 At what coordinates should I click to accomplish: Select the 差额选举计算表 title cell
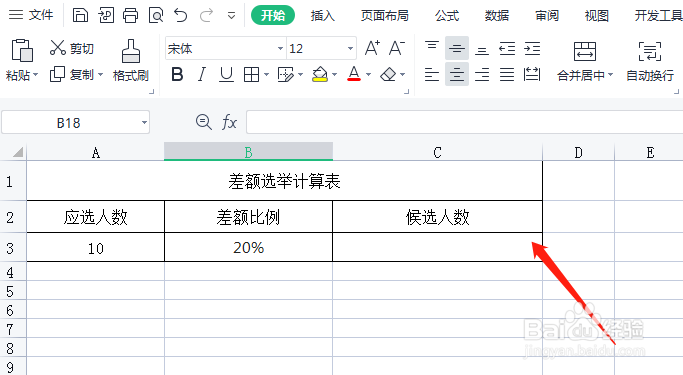point(284,181)
